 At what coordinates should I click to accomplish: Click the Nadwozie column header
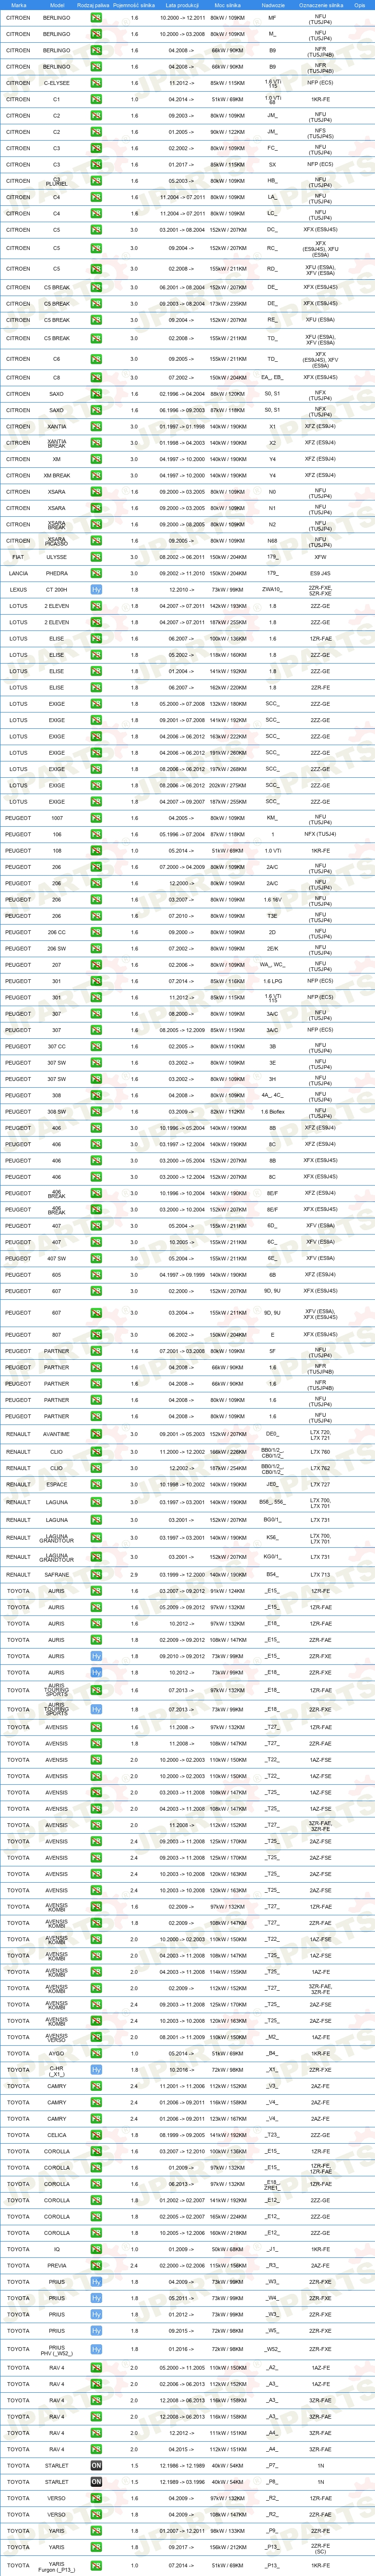click(273, 5)
